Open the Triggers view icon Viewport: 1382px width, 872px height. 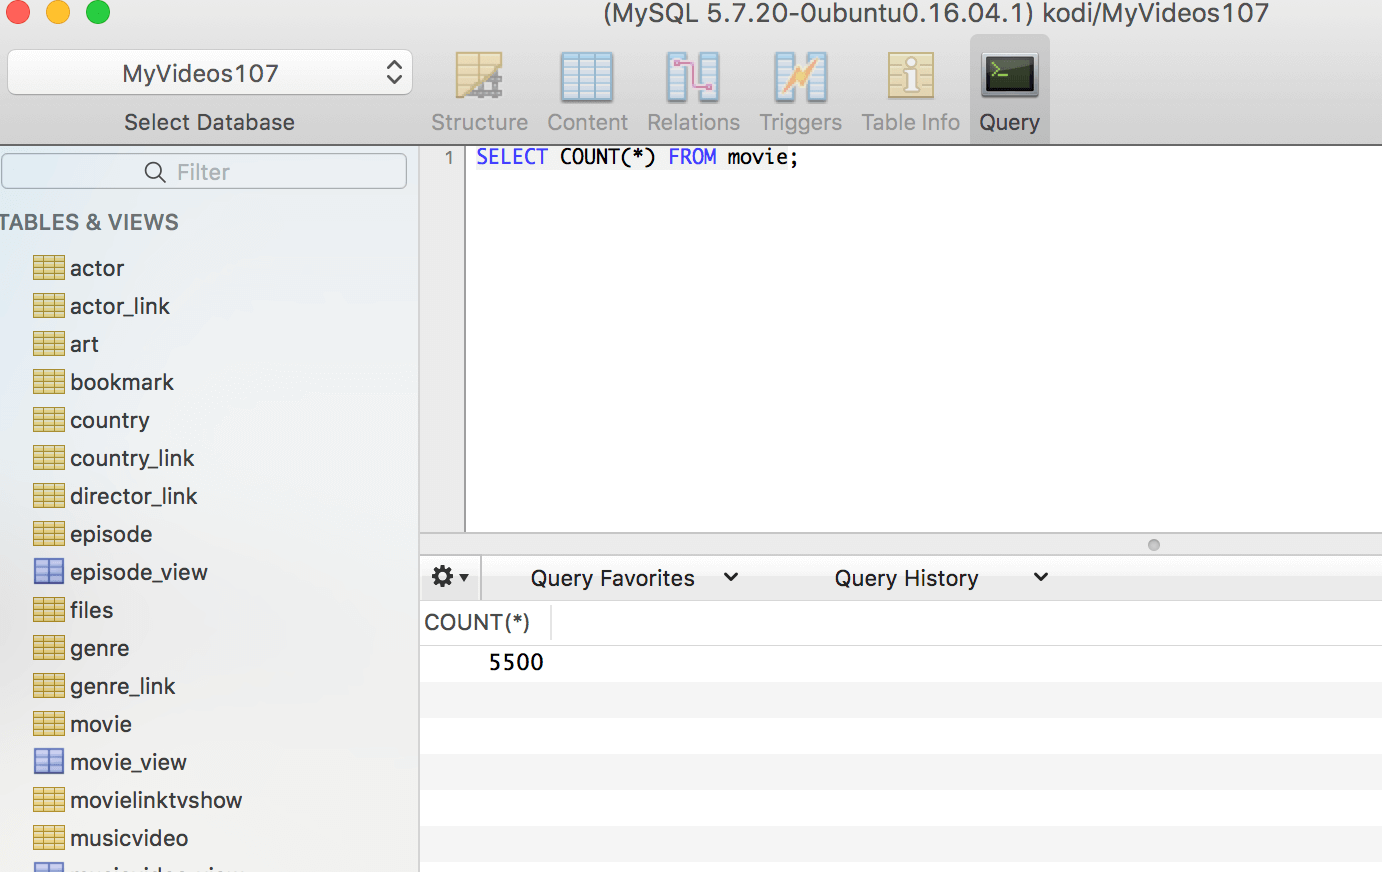[x=800, y=78]
